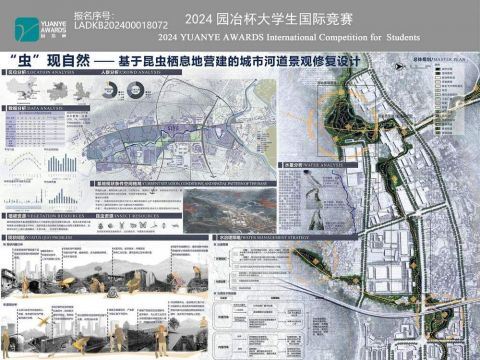Click the north arrow compass on master plan
480x360 pixels.
398,67
